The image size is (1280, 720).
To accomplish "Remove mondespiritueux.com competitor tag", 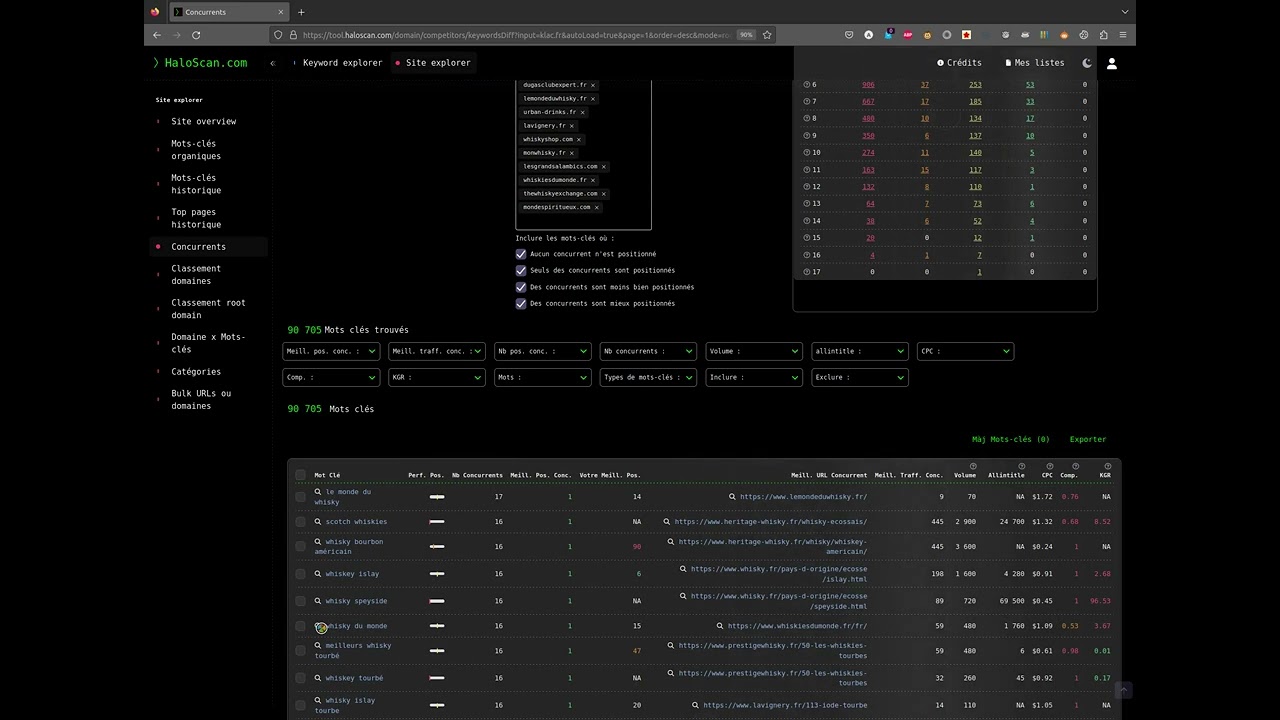I will pos(597,207).
